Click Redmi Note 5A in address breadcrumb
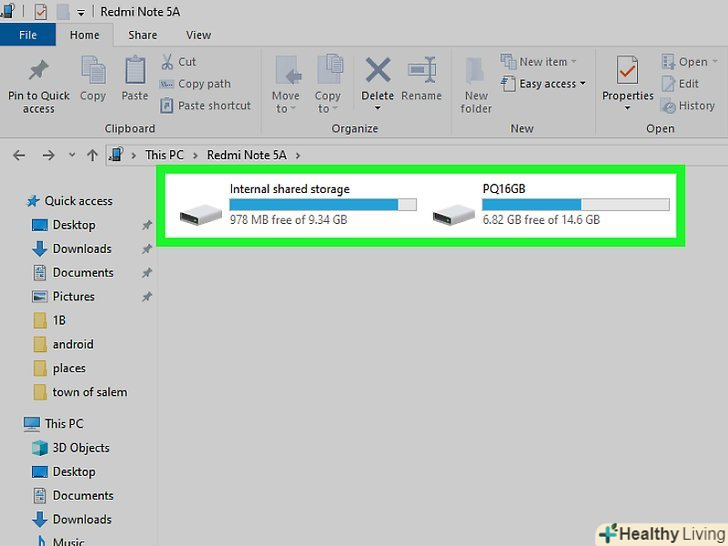Image resolution: width=728 pixels, height=546 pixels. pos(247,155)
